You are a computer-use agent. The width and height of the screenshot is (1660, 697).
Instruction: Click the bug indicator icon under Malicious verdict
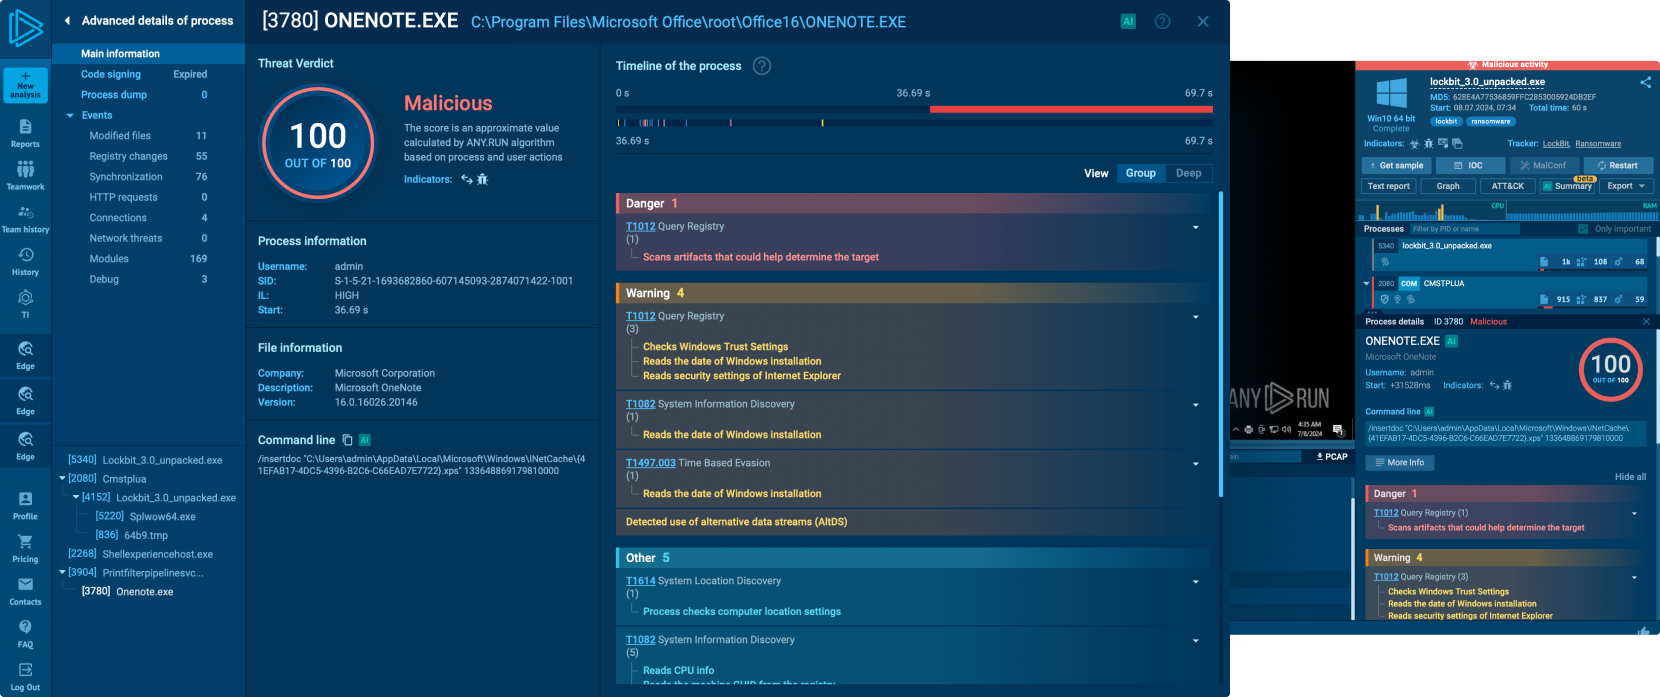tap(483, 179)
